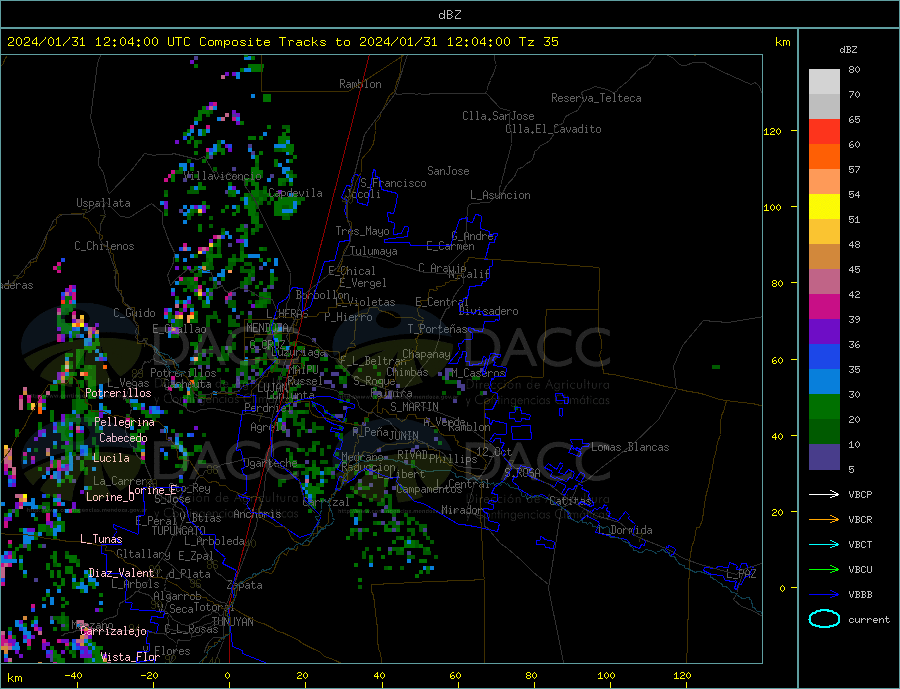Screen dimensions: 900x689
Task: Click the Ugarteche label
Action: point(270,463)
